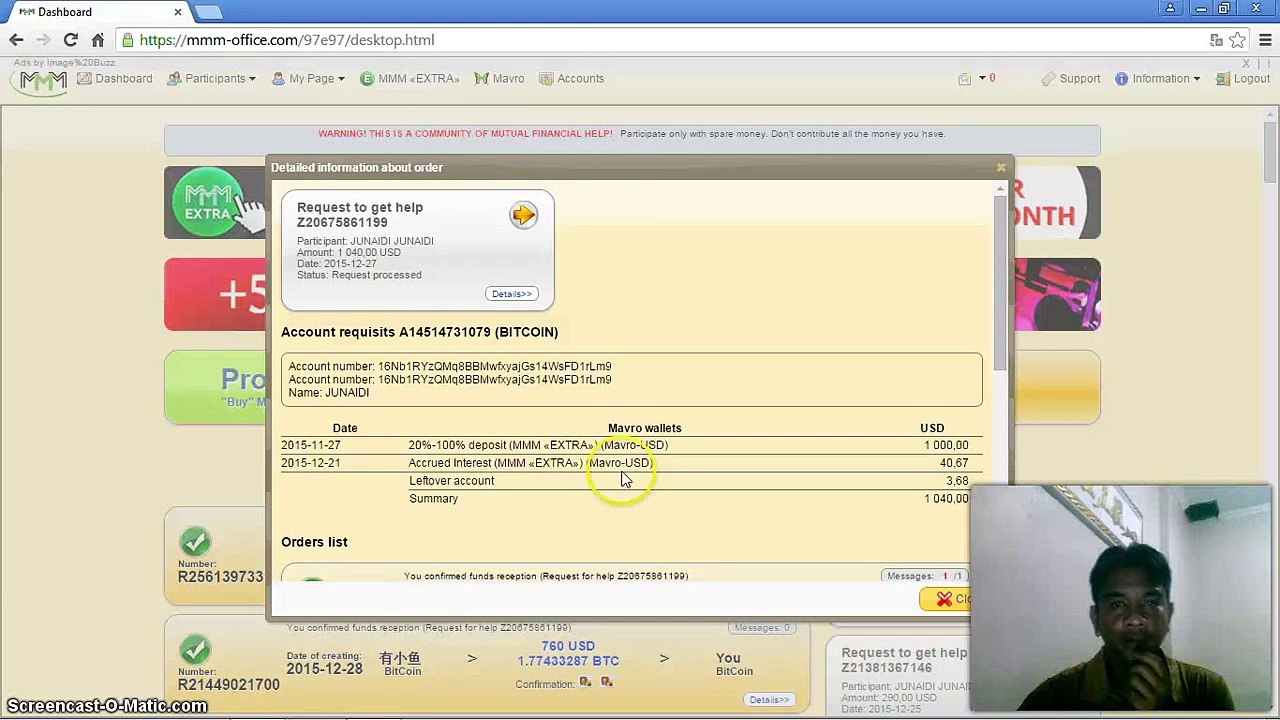The image size is (1280, 720).
Task: Click the green checkmark for order R256139733
Action: [195, 543]
